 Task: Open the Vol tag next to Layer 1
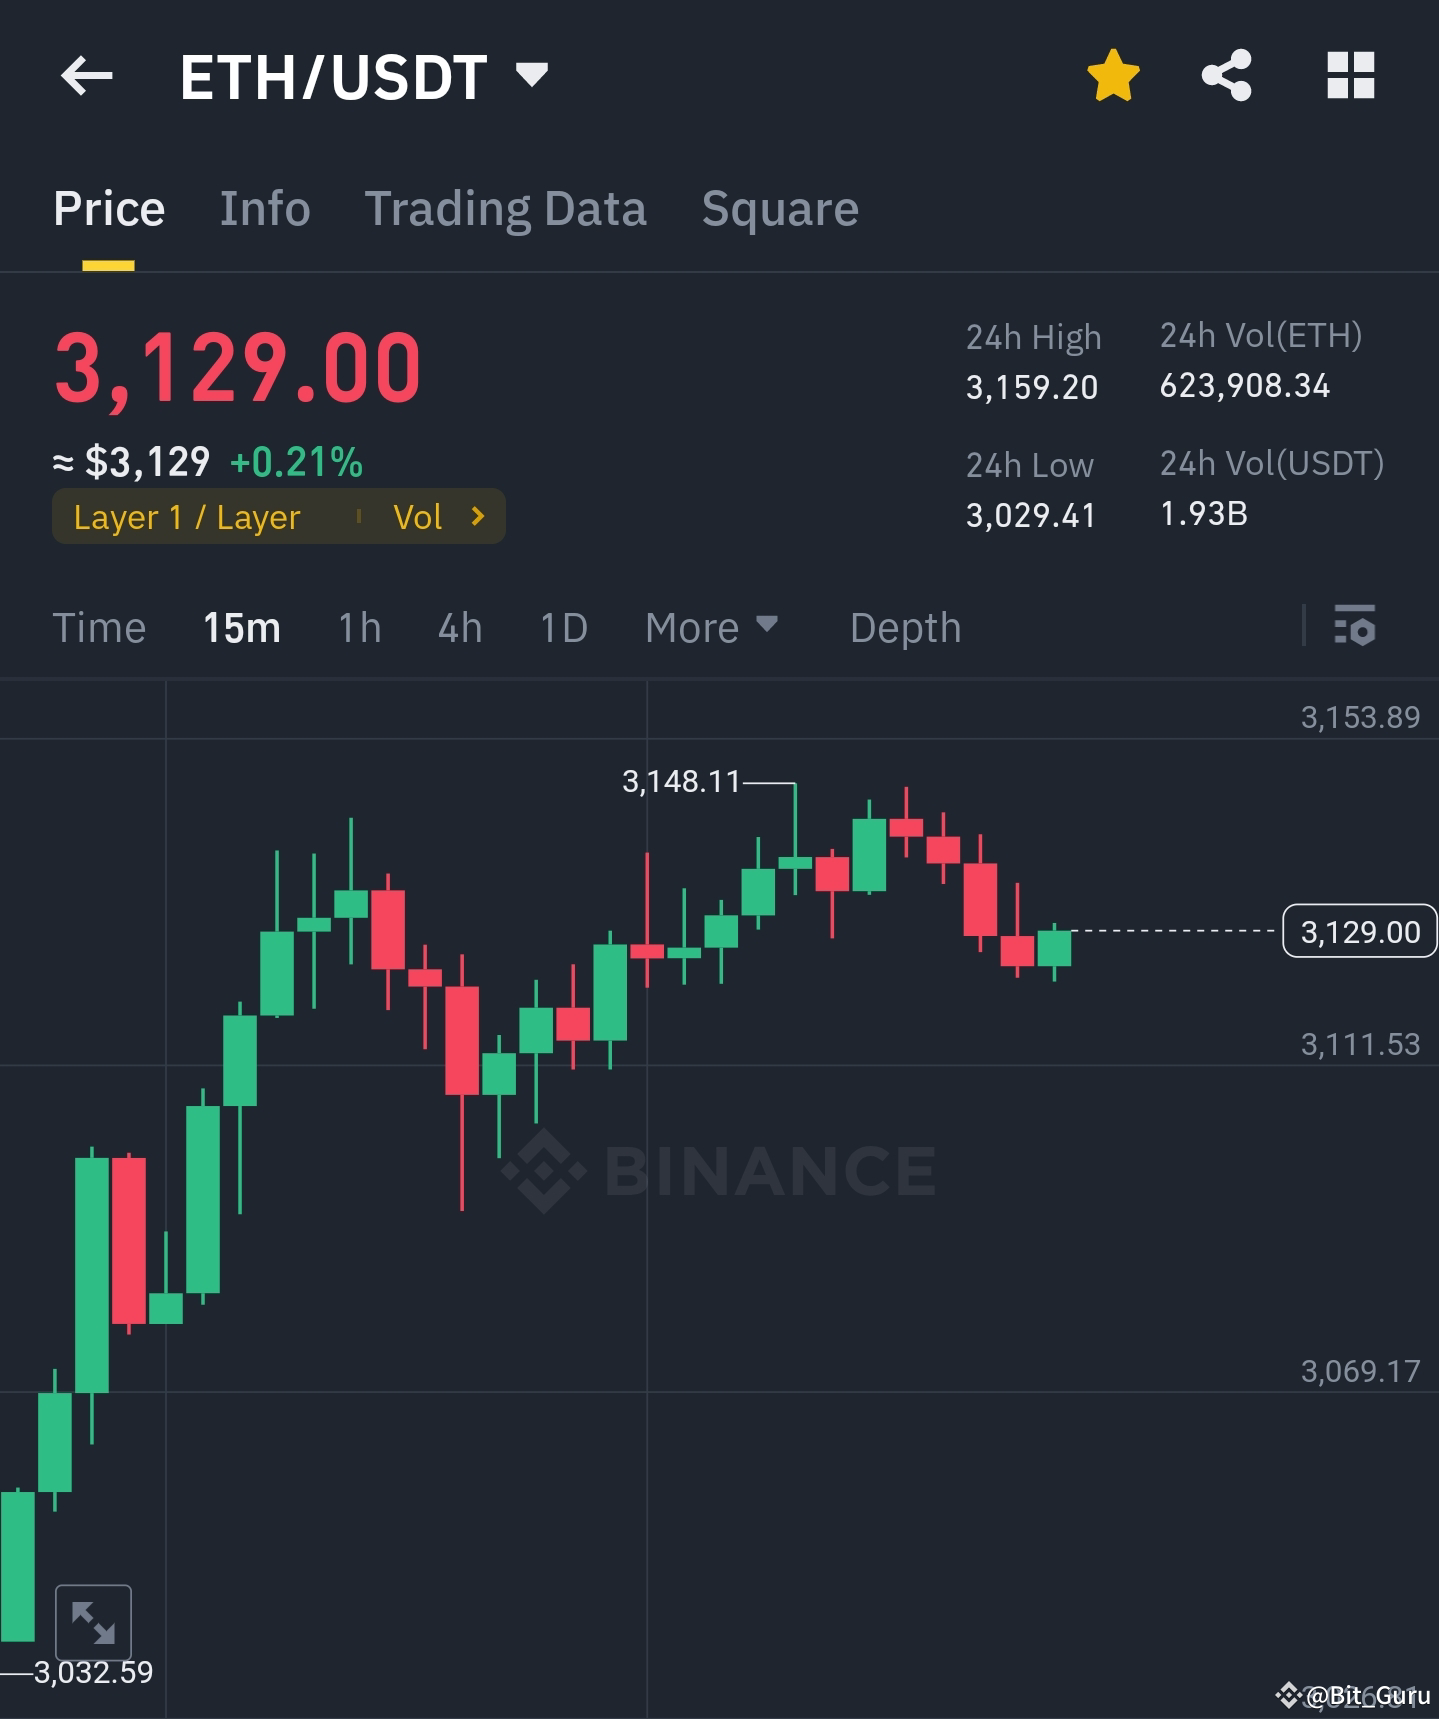pos(420,516)
